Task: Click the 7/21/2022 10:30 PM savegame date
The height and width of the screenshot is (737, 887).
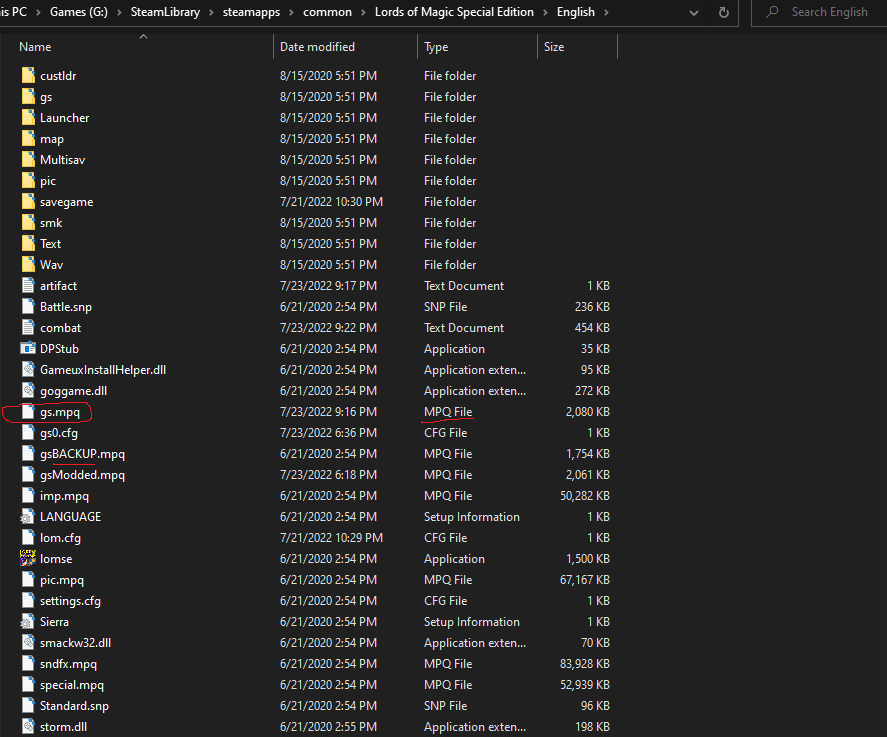Action: [331, 202]
